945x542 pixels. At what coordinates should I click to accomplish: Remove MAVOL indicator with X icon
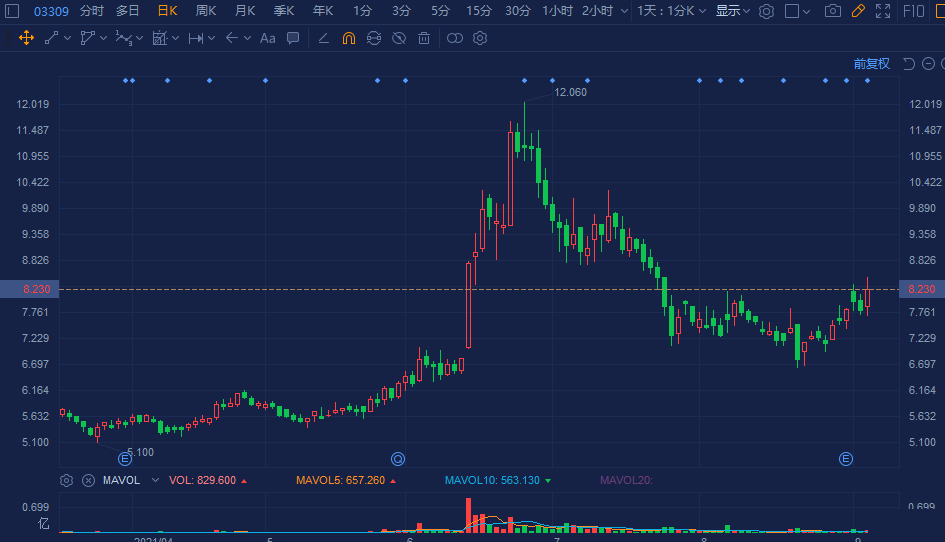(89, 481)
